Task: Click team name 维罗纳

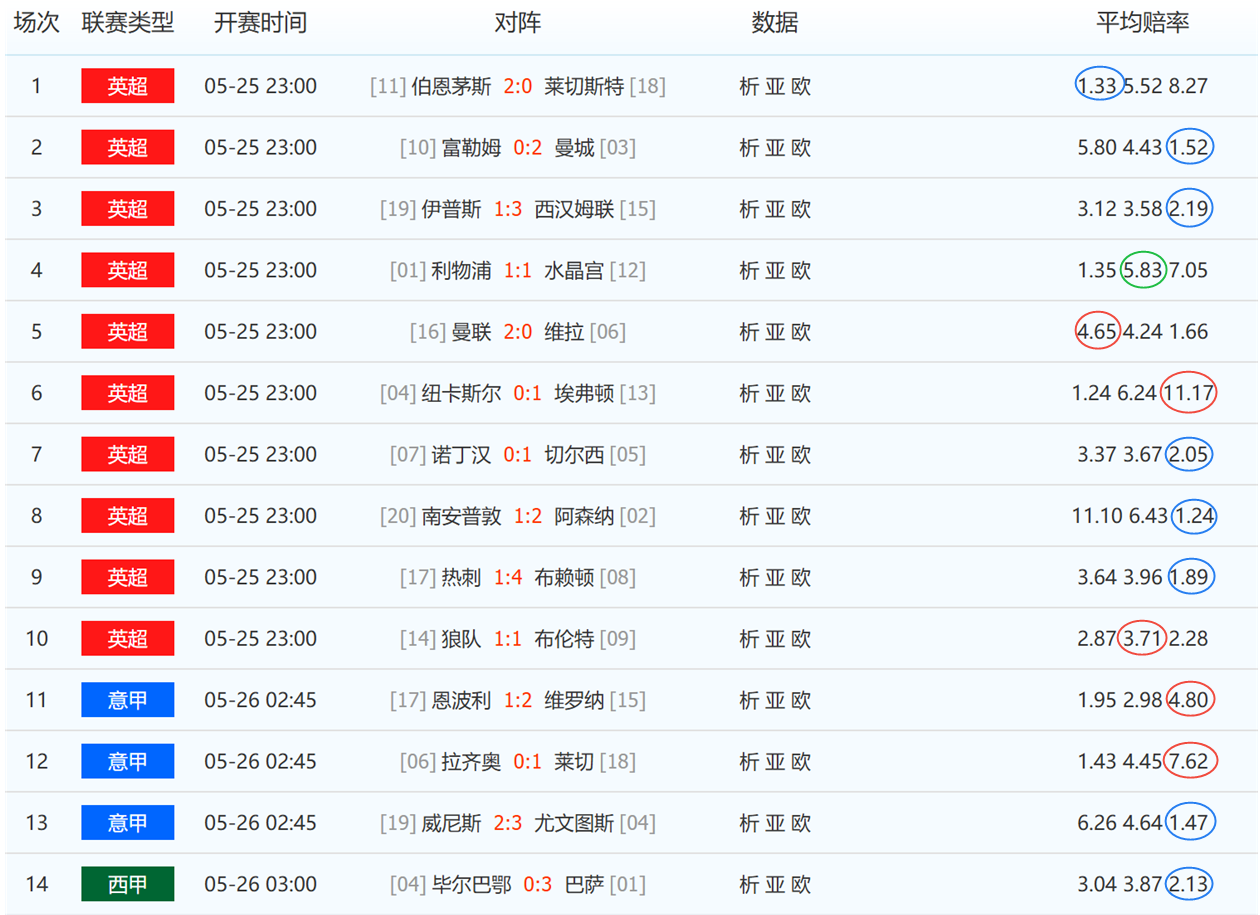Action: pyautogui.click(x=574, y=700)
